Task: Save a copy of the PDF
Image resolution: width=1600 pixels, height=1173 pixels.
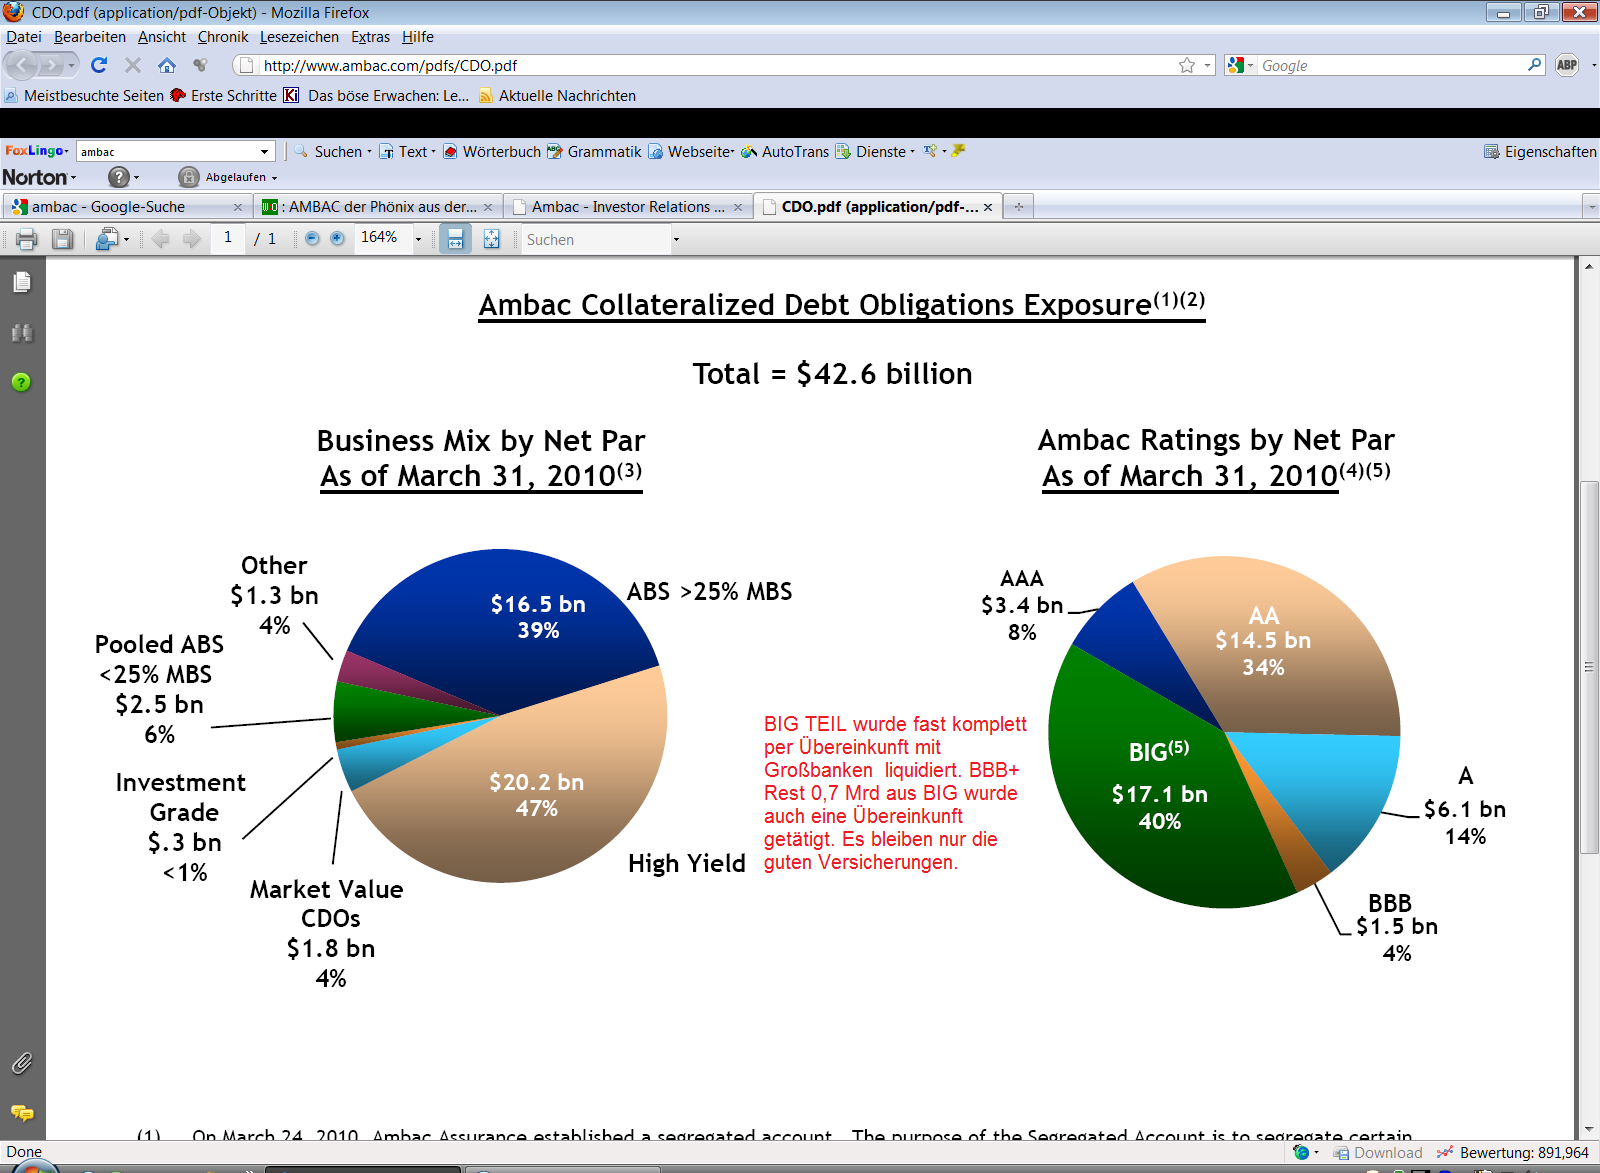Action: (62, 239)
